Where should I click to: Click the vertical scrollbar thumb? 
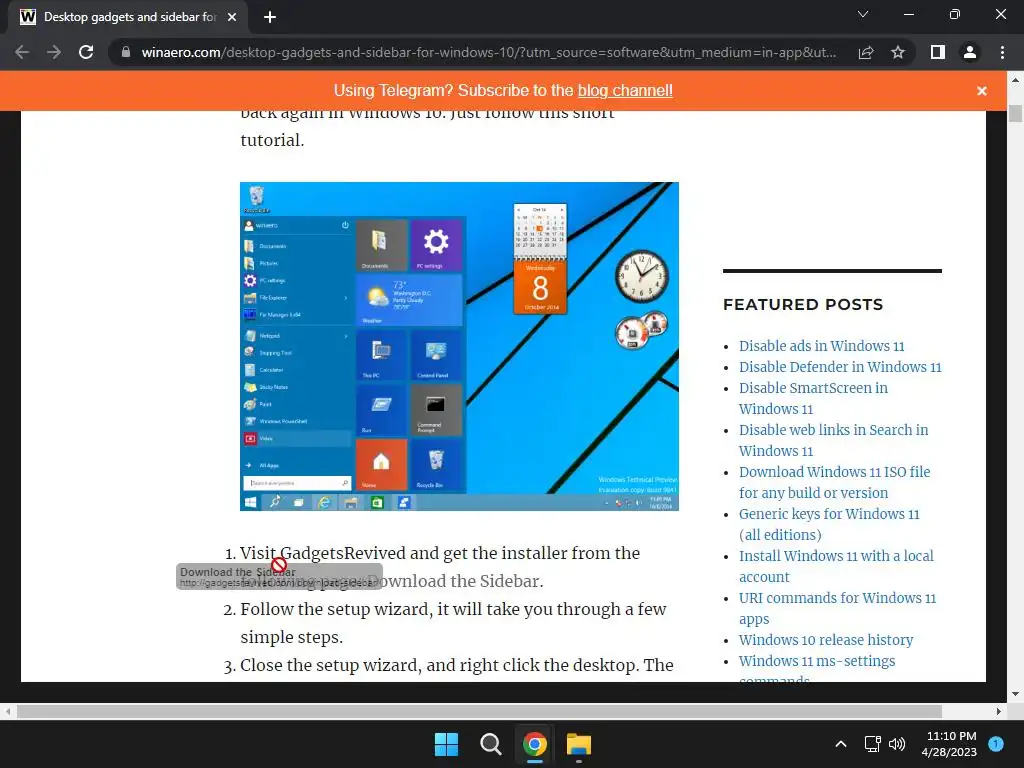[1015, 112]
